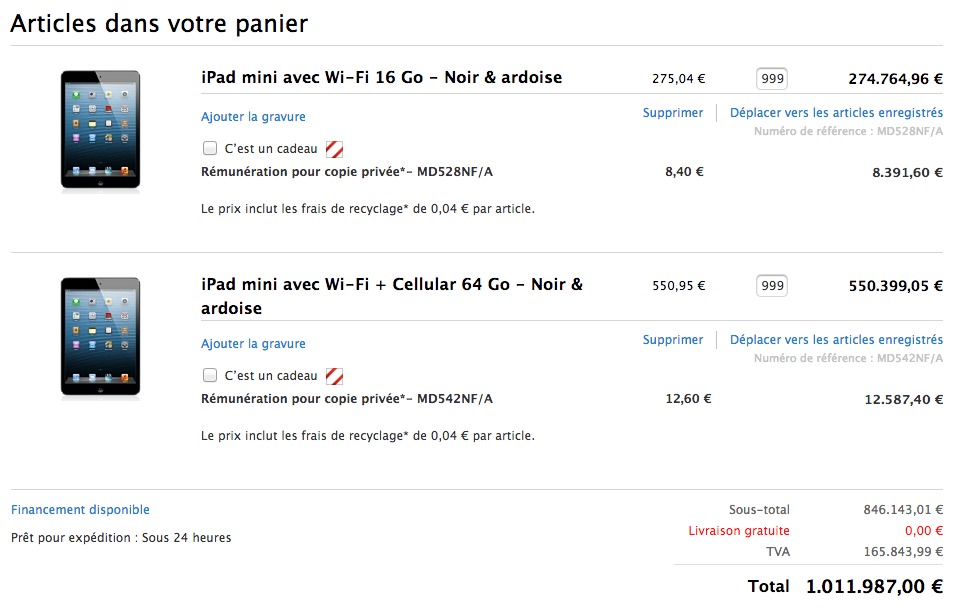
Task: Click the gift ribbon icon for the 16 Go iPad mini
Action: (334, 149)
